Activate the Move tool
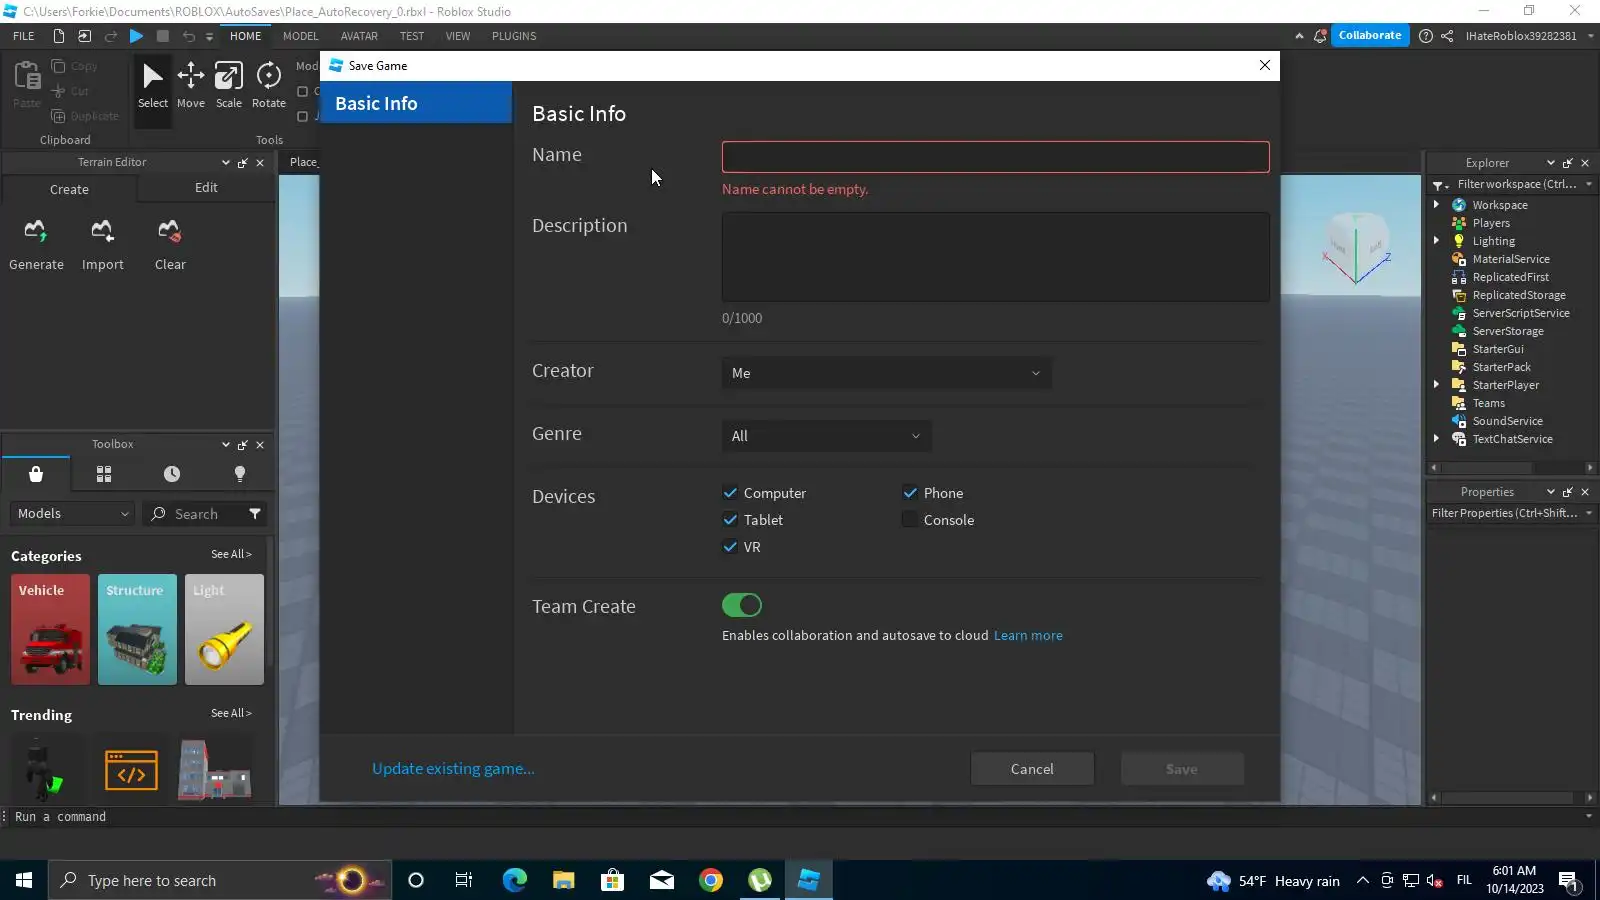The height and width of the screenshot is (900, 1600). pos(191,85)
